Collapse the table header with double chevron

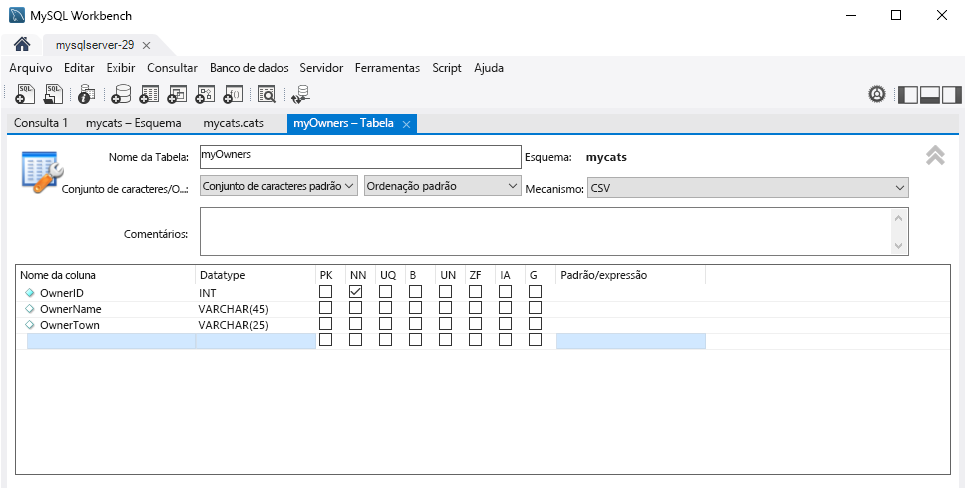click(935, 155)
